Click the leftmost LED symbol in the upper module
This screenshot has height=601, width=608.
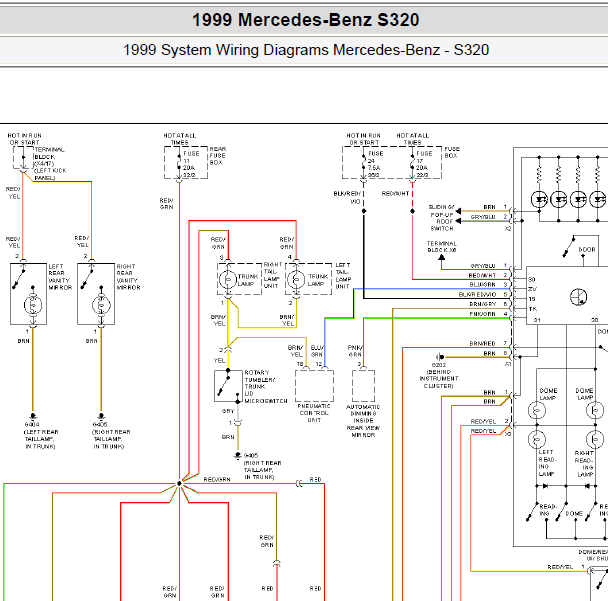pyautogui.click(x=539, y=200)
